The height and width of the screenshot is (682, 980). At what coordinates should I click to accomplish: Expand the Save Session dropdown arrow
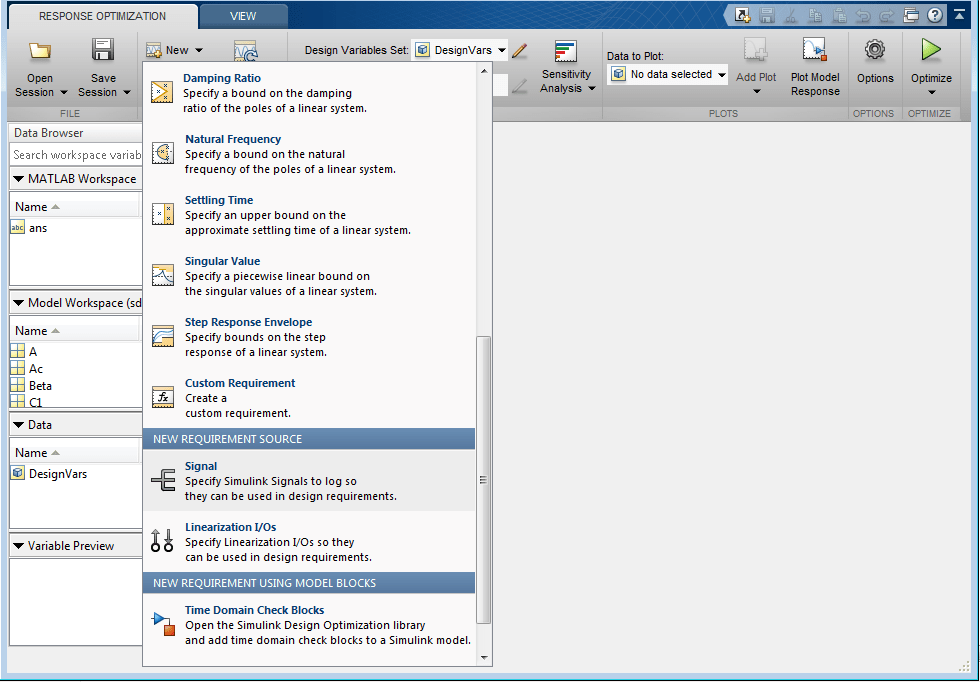126,93
